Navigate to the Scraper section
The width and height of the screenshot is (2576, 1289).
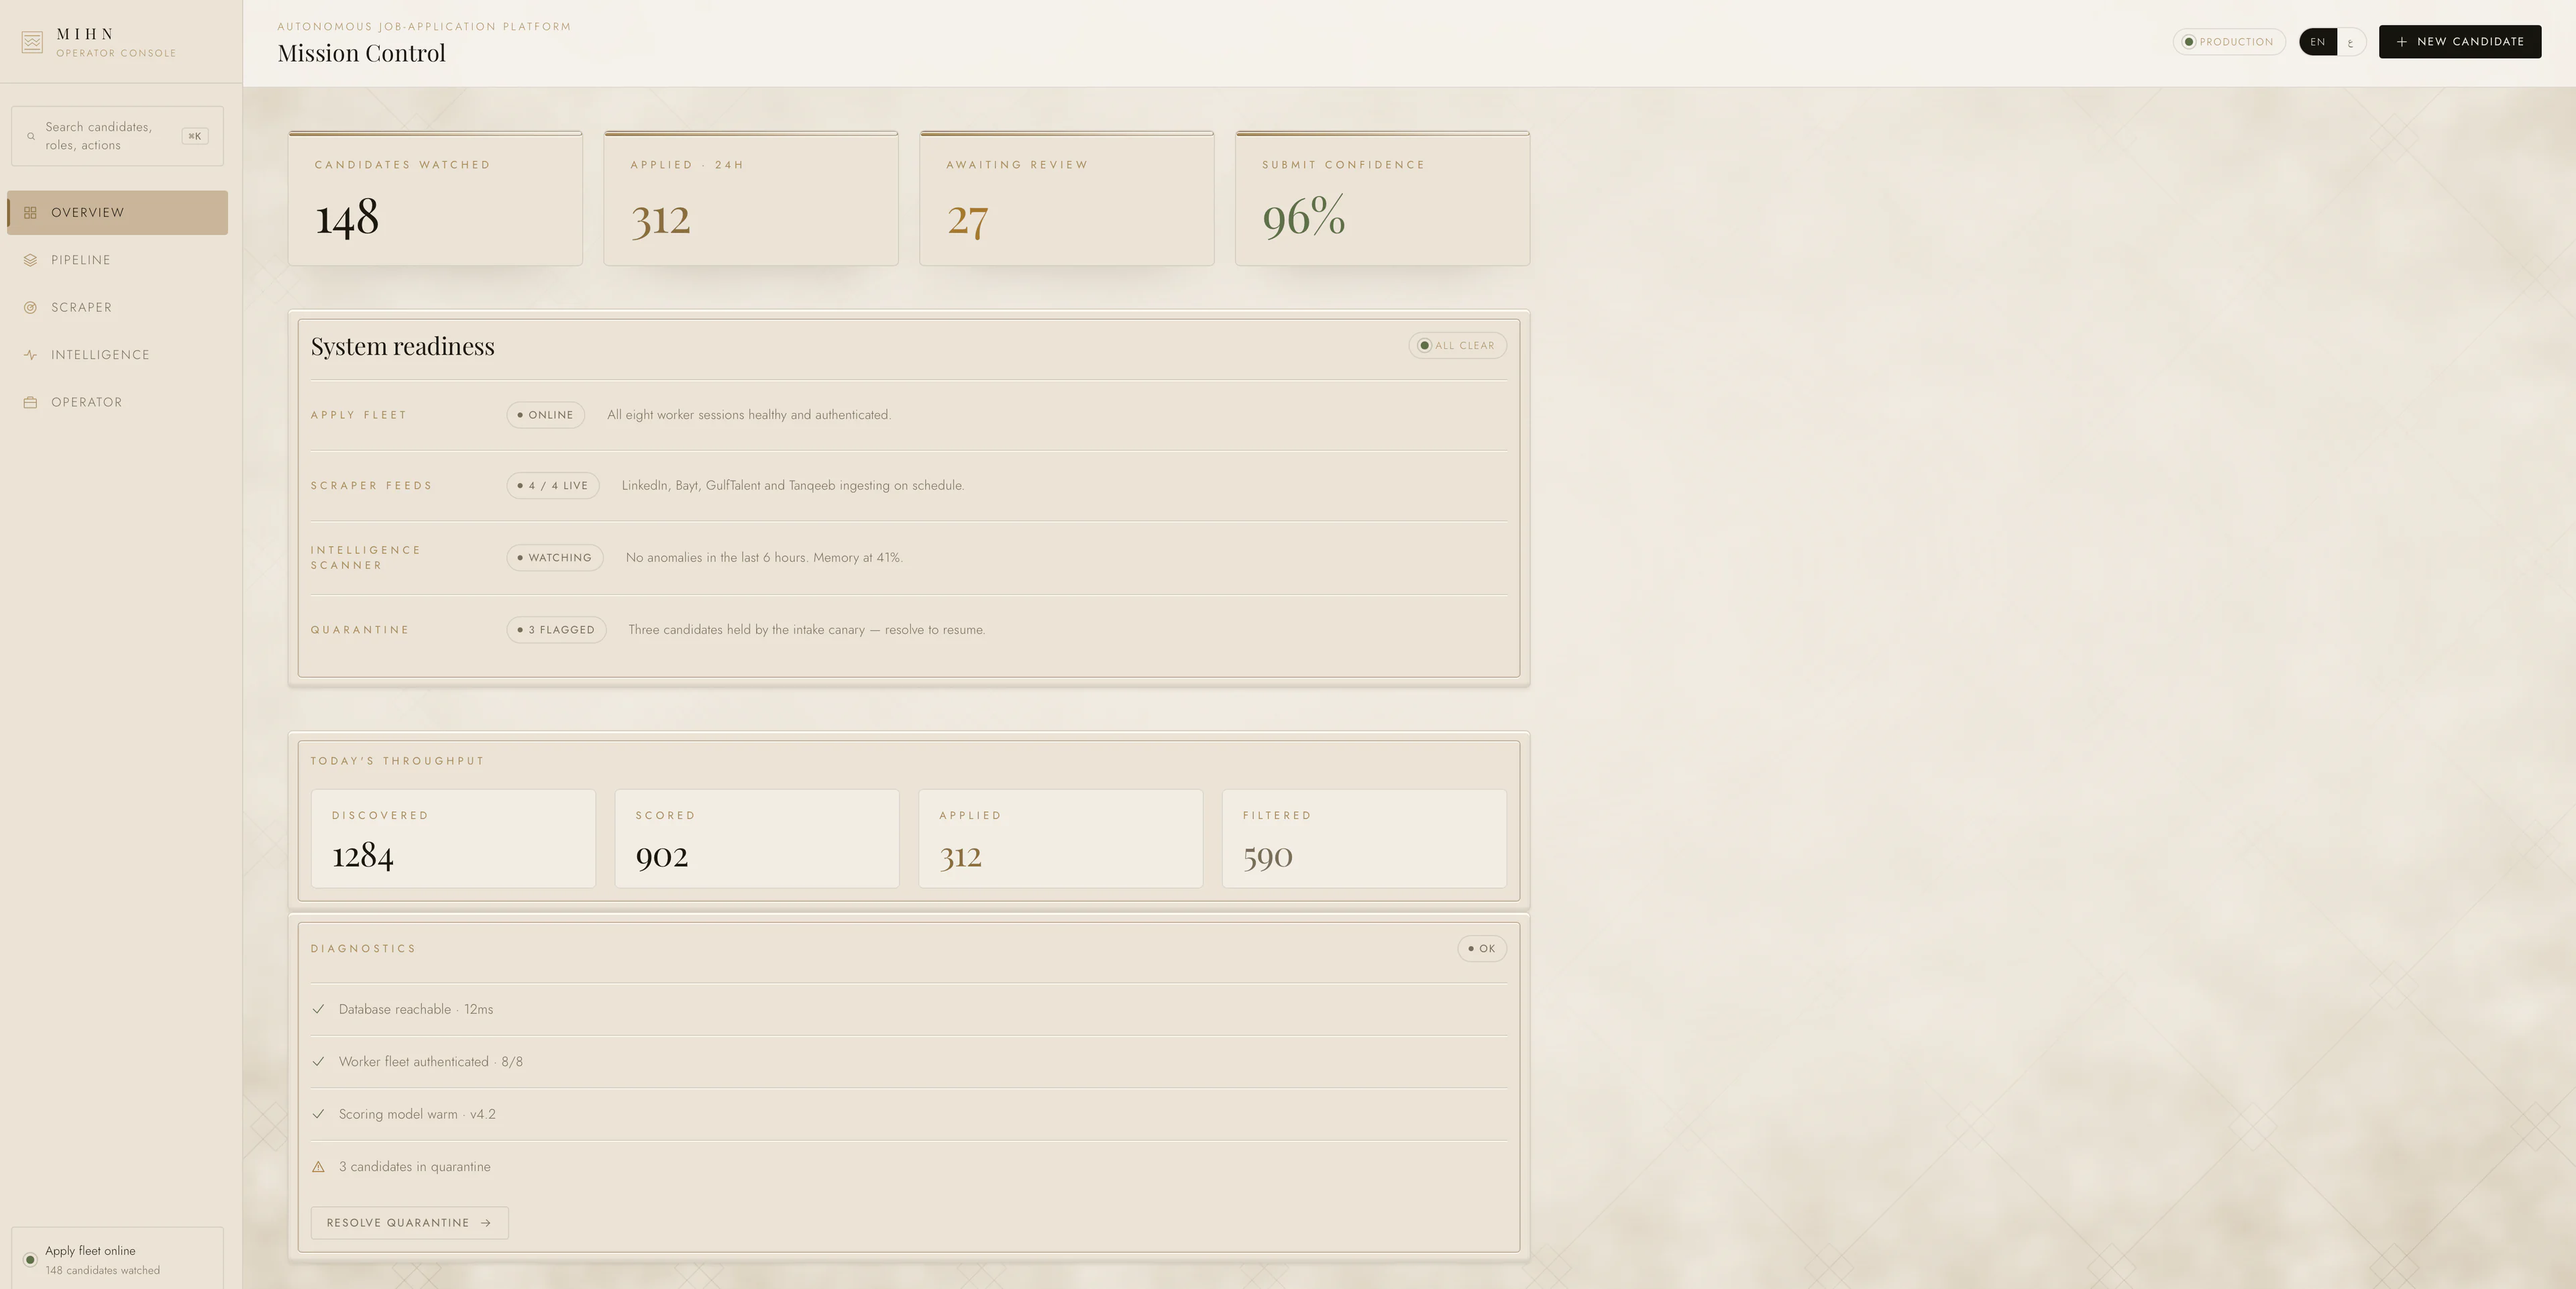click(x=117, y=308)
